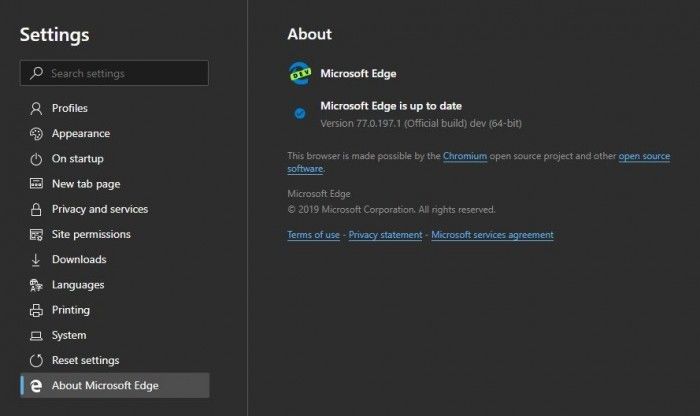The height and width of the screenshot is (416, 700).
Task: Select On startup in sidebar
Action: [x=115, y=159]
